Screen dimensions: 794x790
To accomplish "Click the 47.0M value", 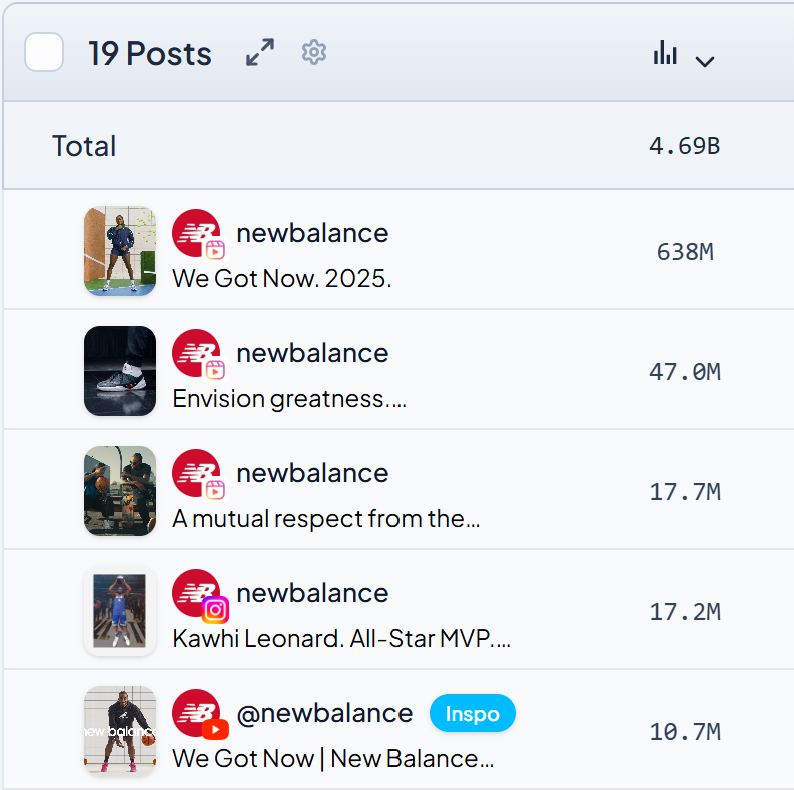I will pos(685,372).
